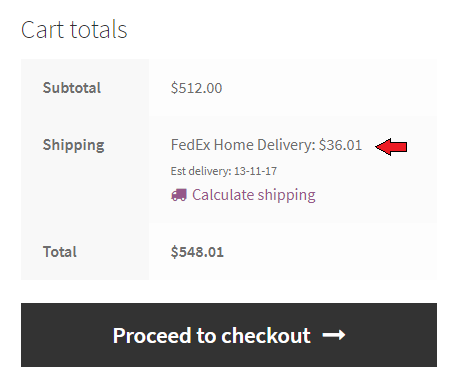Image resolution: width=463 pixels, height=391 pixels.
Task: Click the Subtotal row label
Action: point(72,88)
